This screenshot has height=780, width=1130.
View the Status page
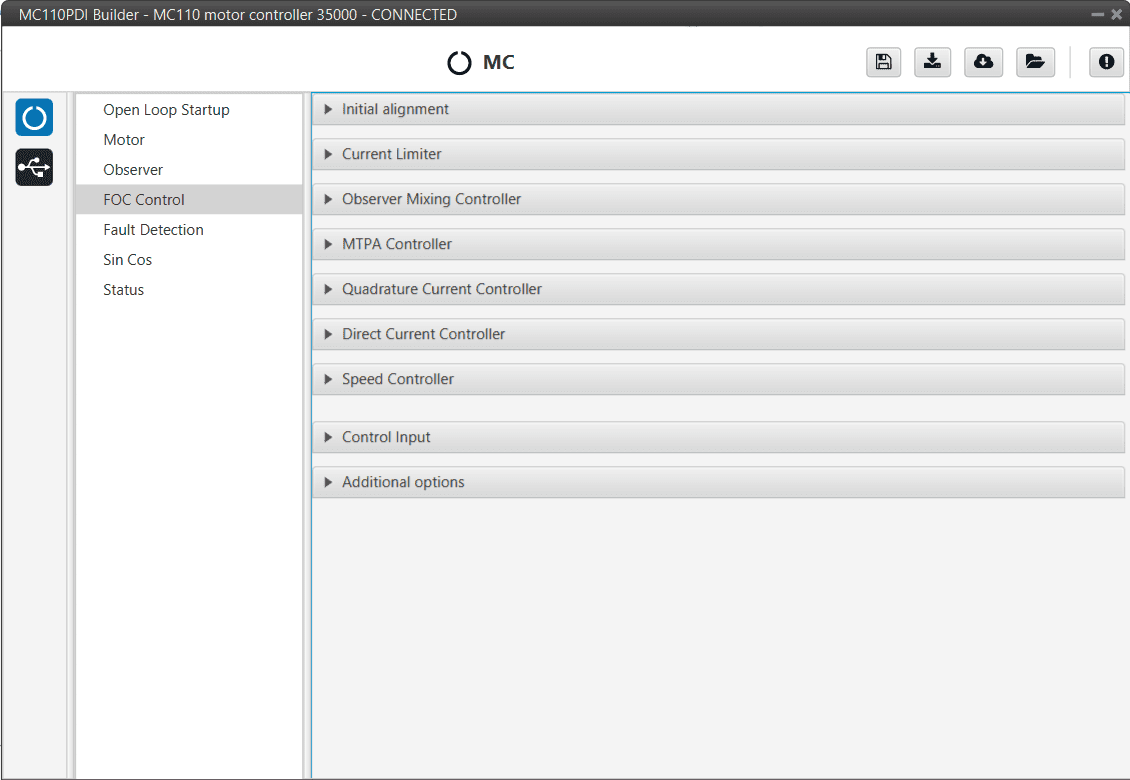click(189, 290)
